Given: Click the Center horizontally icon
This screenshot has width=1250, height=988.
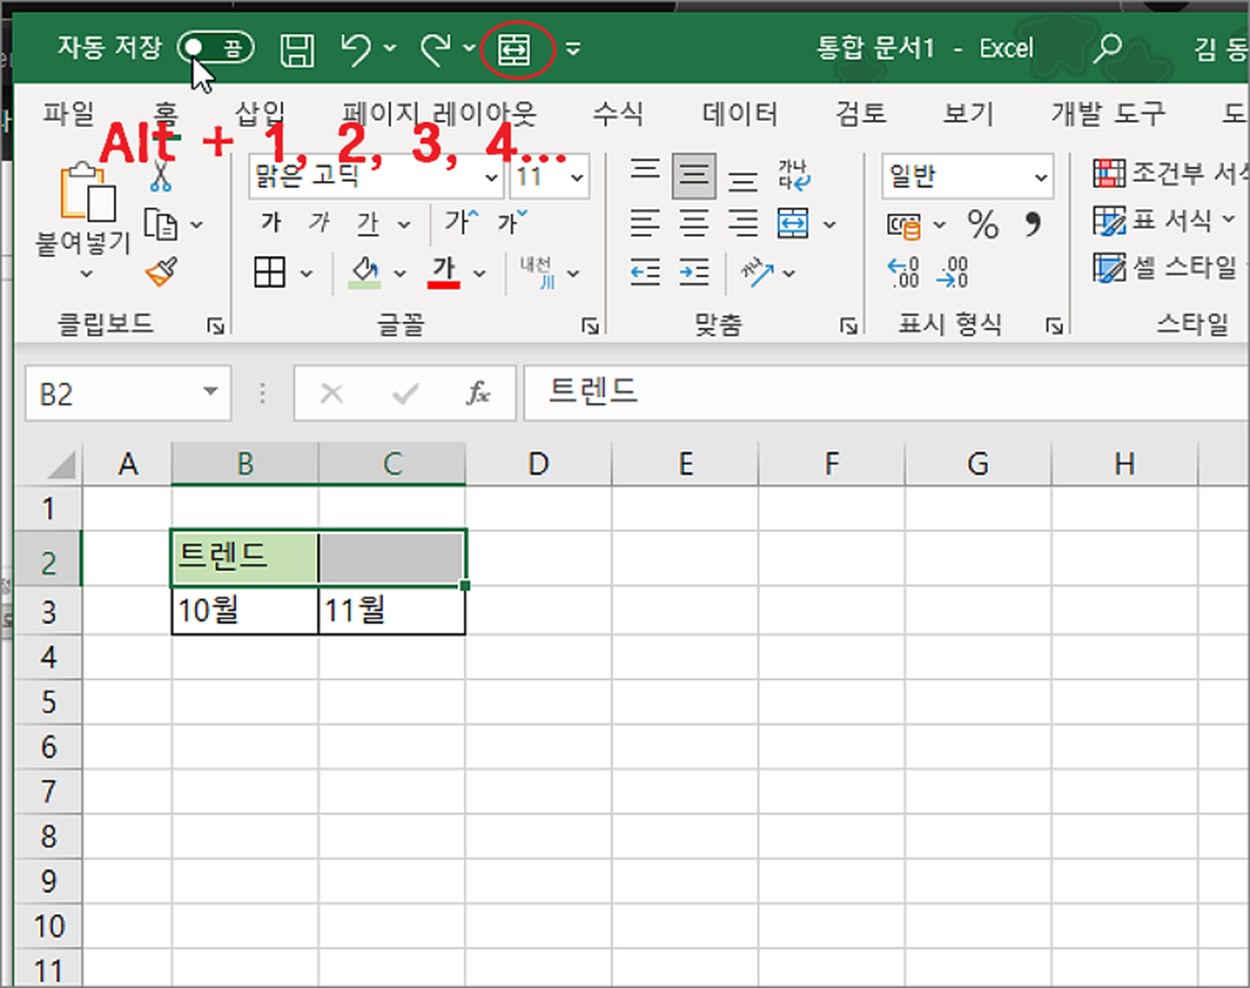Looking at the screenshot, I should coord(694,224).
